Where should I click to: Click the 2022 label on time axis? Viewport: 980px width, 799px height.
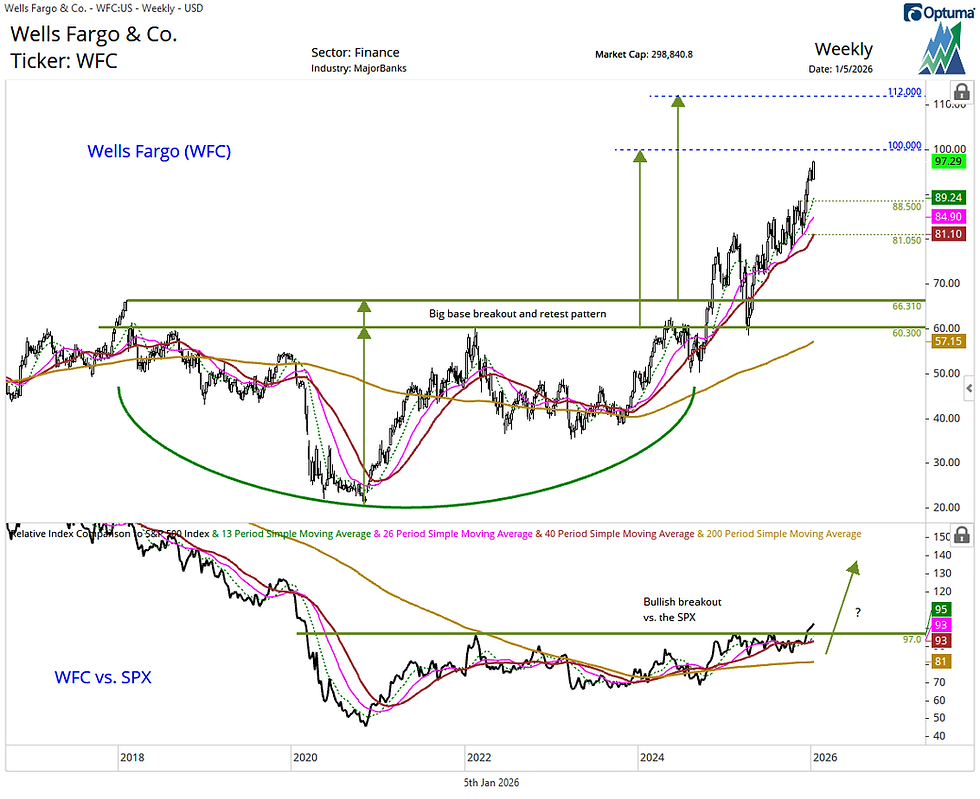pos(479,758)
